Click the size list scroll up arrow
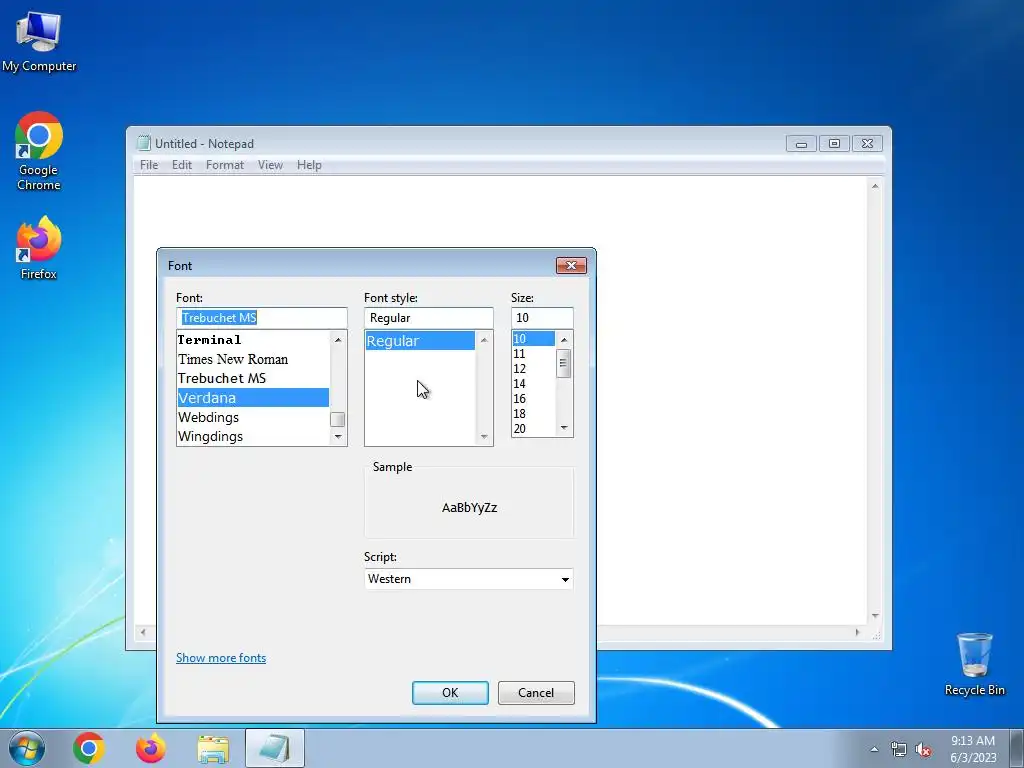Viewport: 1024px width, 768px height. [x=564, y=340]
